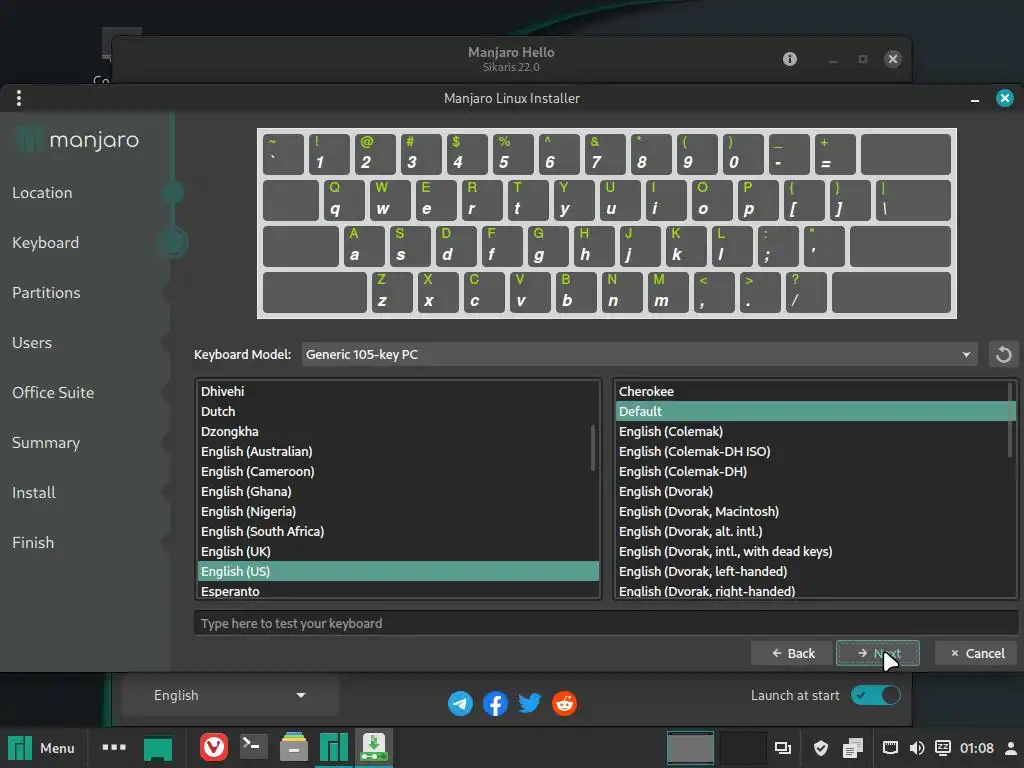Screen dimensions: 1024x768
Task: Switch to first workspace in pager
Action: click(690, 748)
